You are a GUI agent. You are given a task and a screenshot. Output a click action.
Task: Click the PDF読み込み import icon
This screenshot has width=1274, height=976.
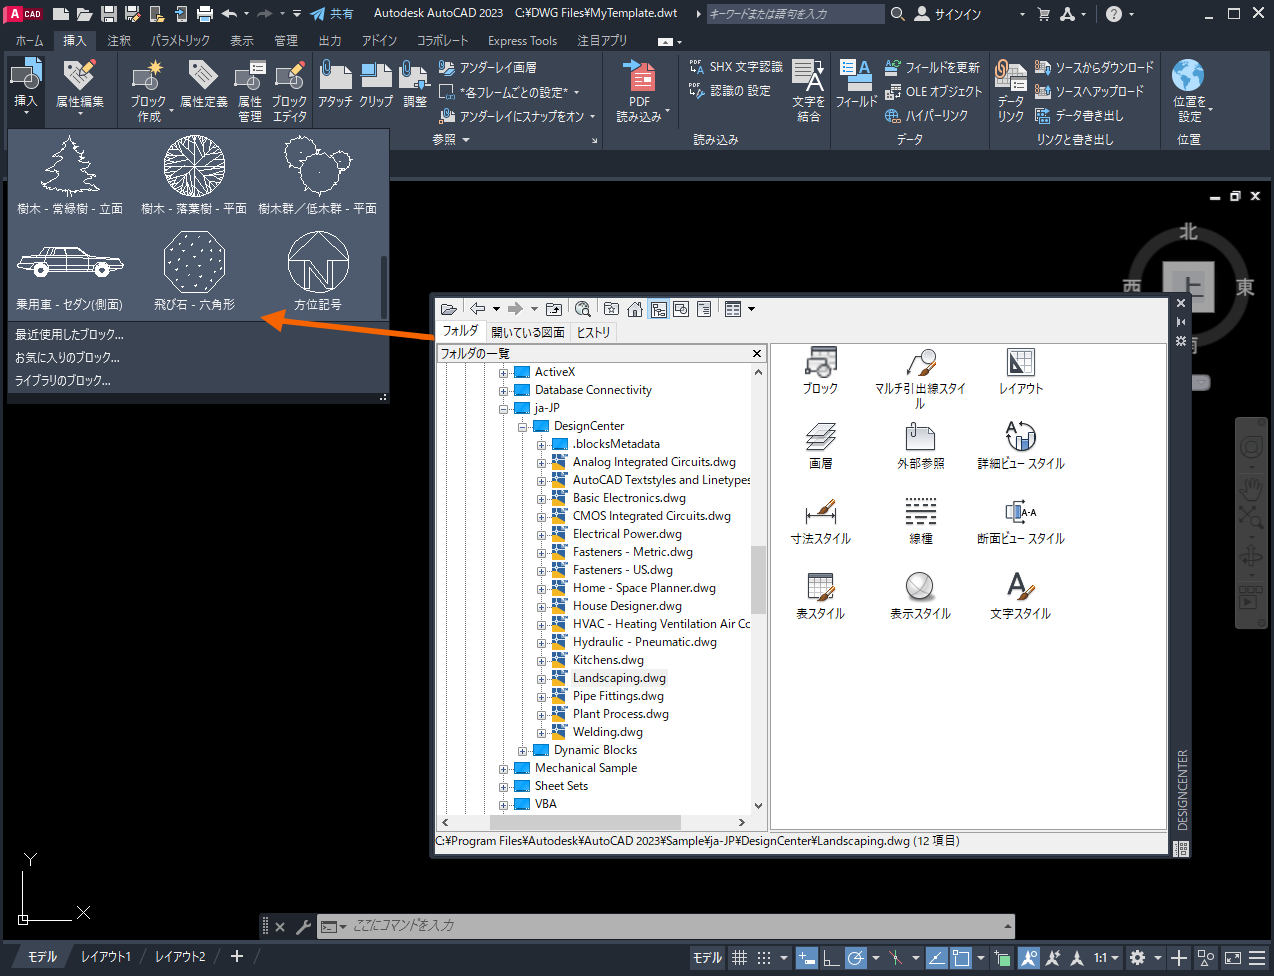(x=639, y=75)
